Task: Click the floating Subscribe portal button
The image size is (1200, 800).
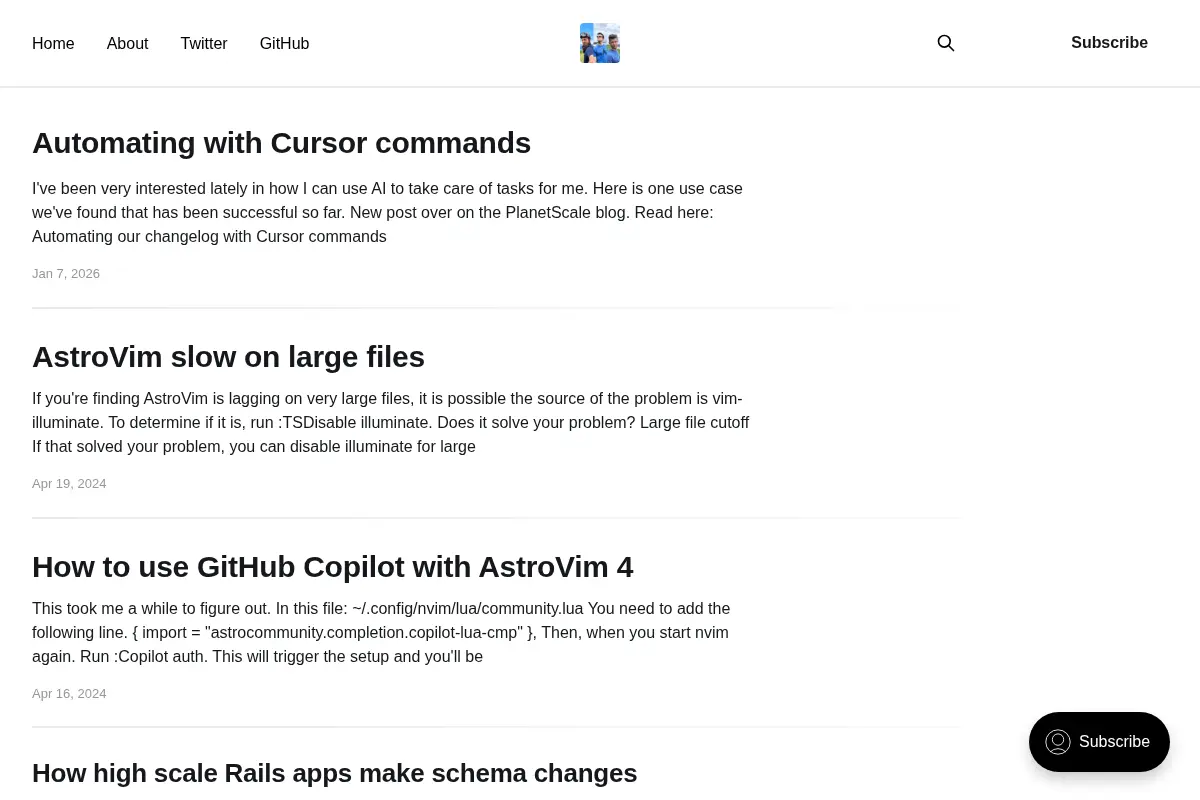Action: click(1099, 742)
